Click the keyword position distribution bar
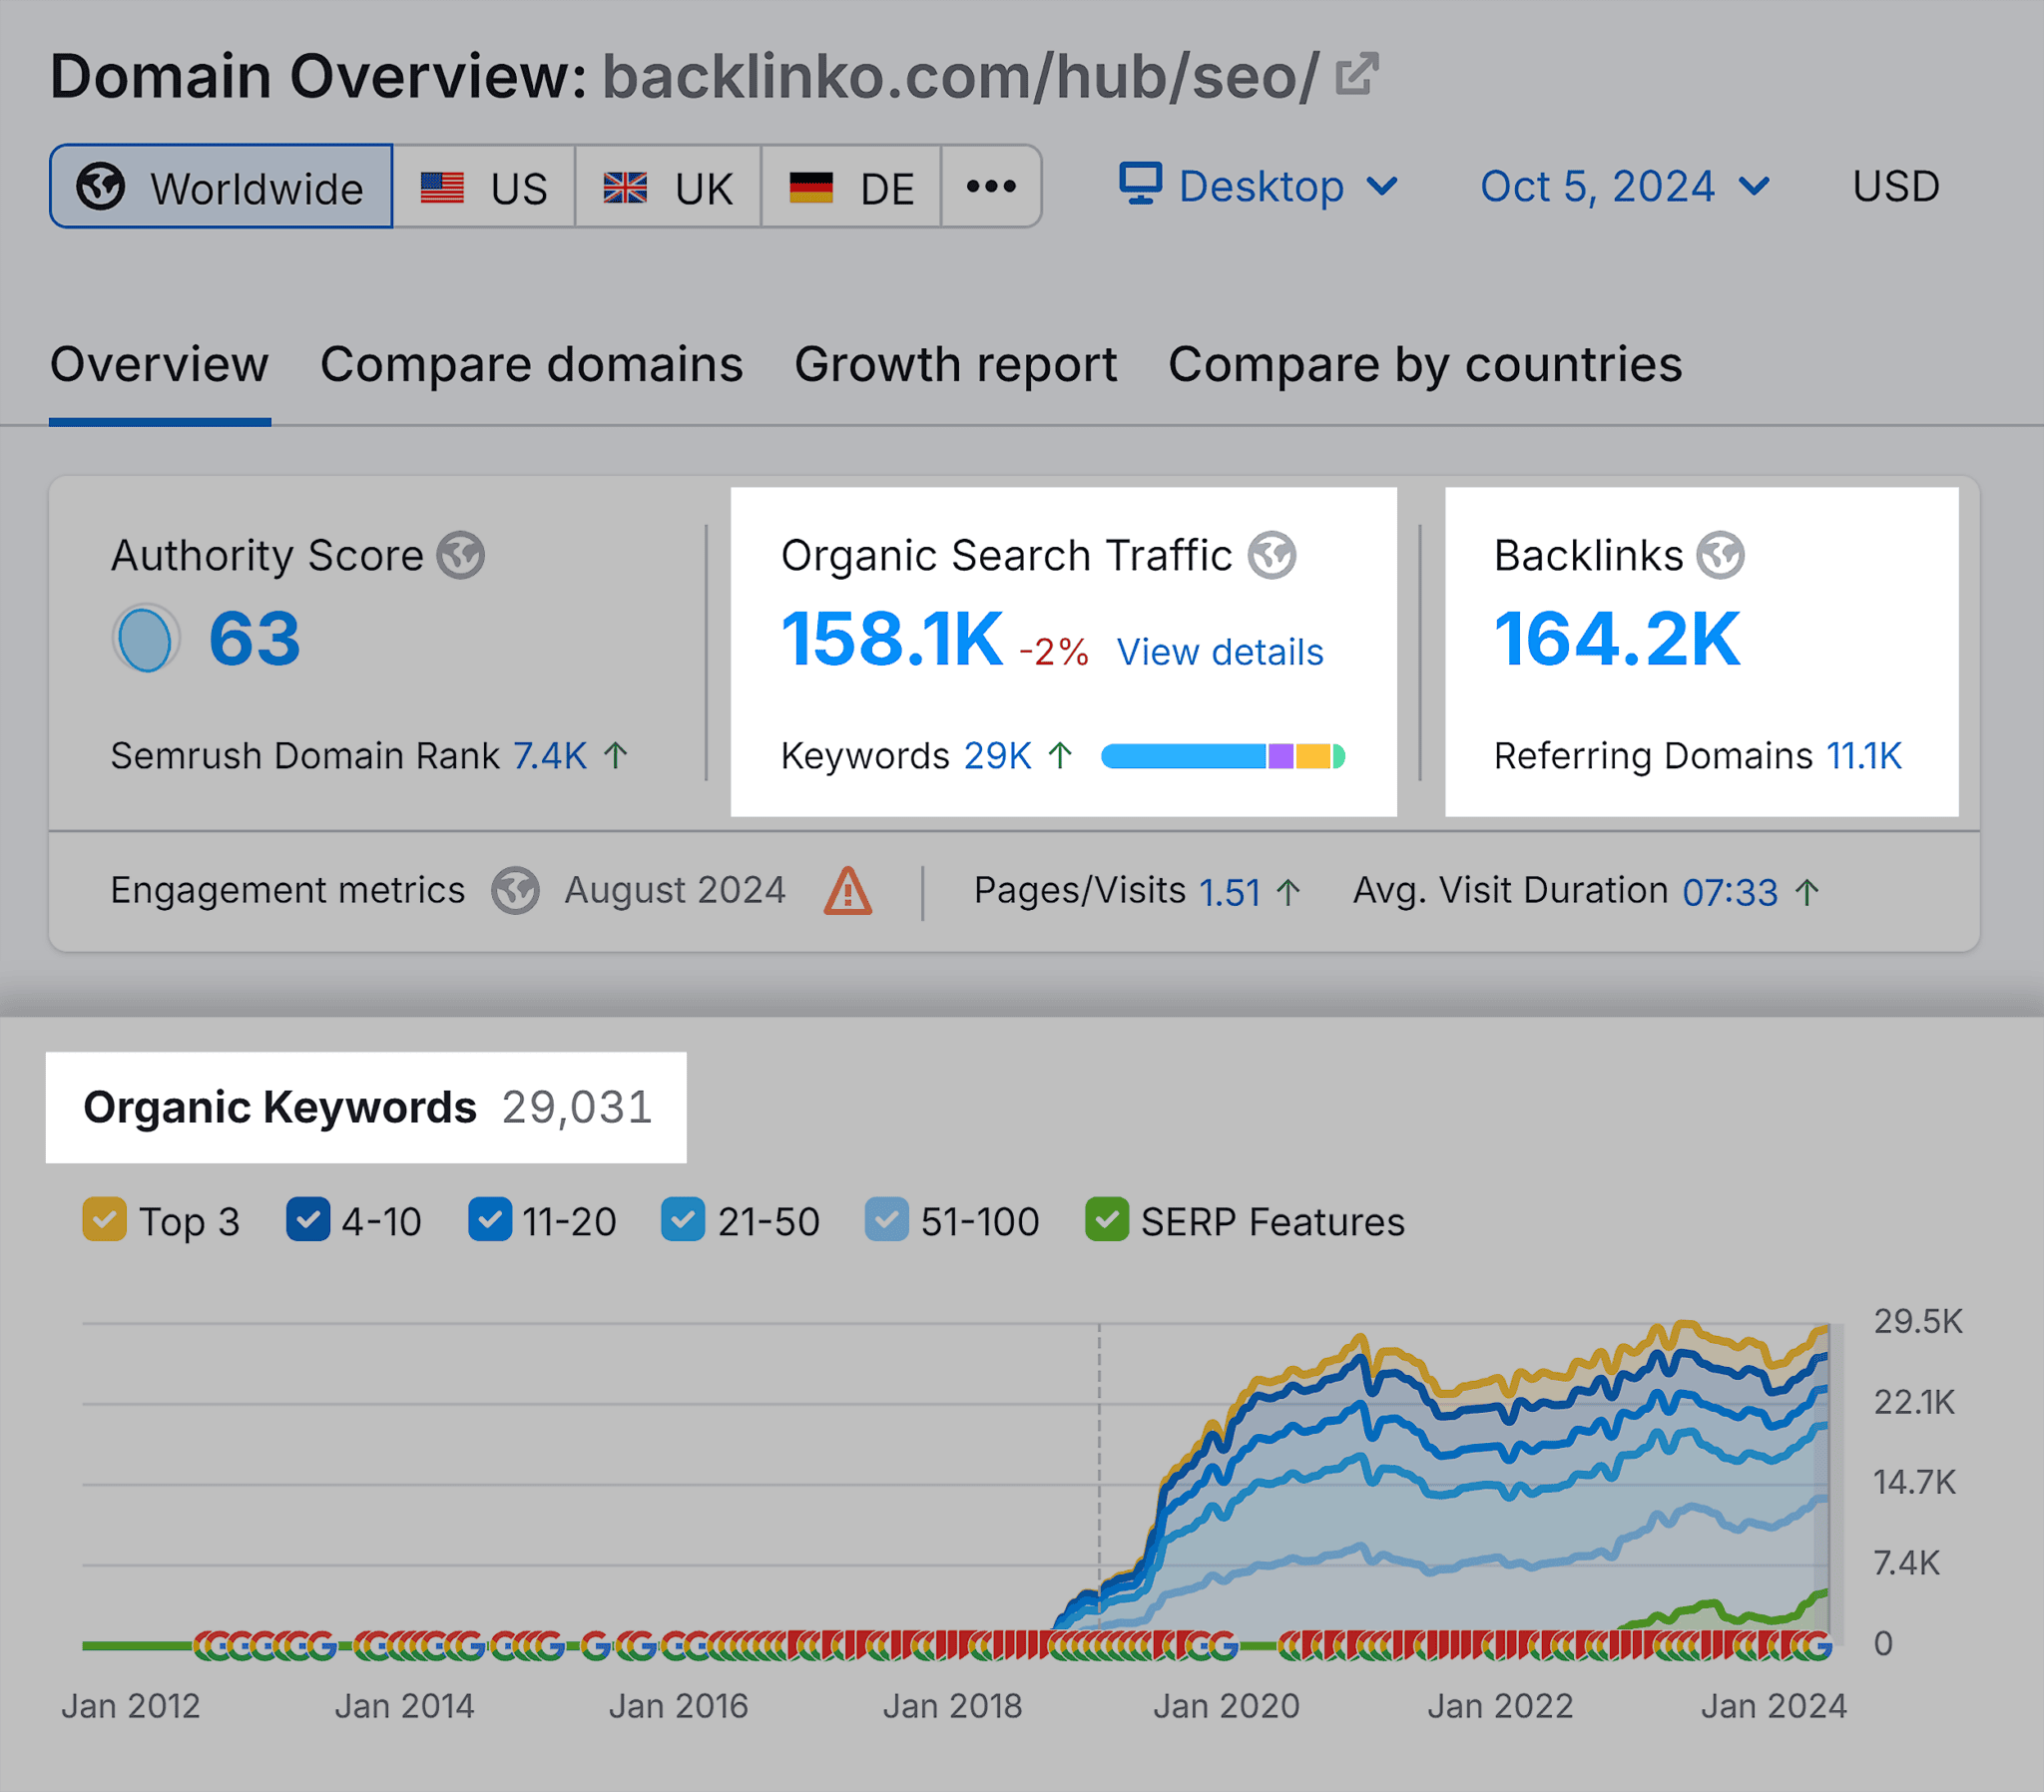 coord(1222,757)
